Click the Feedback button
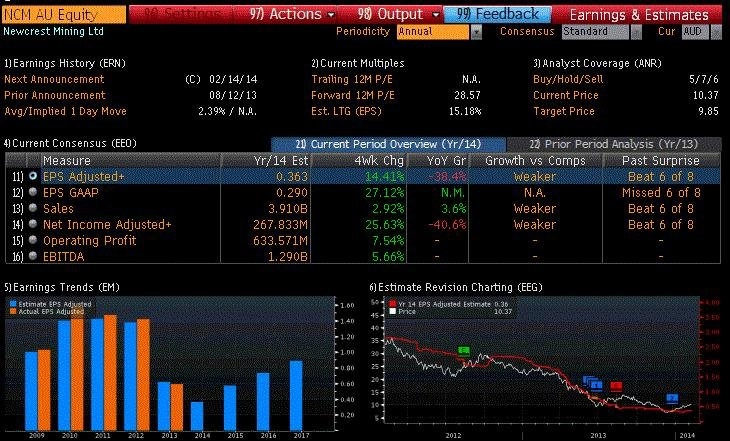Screen dimensions: 730x441 497,14
